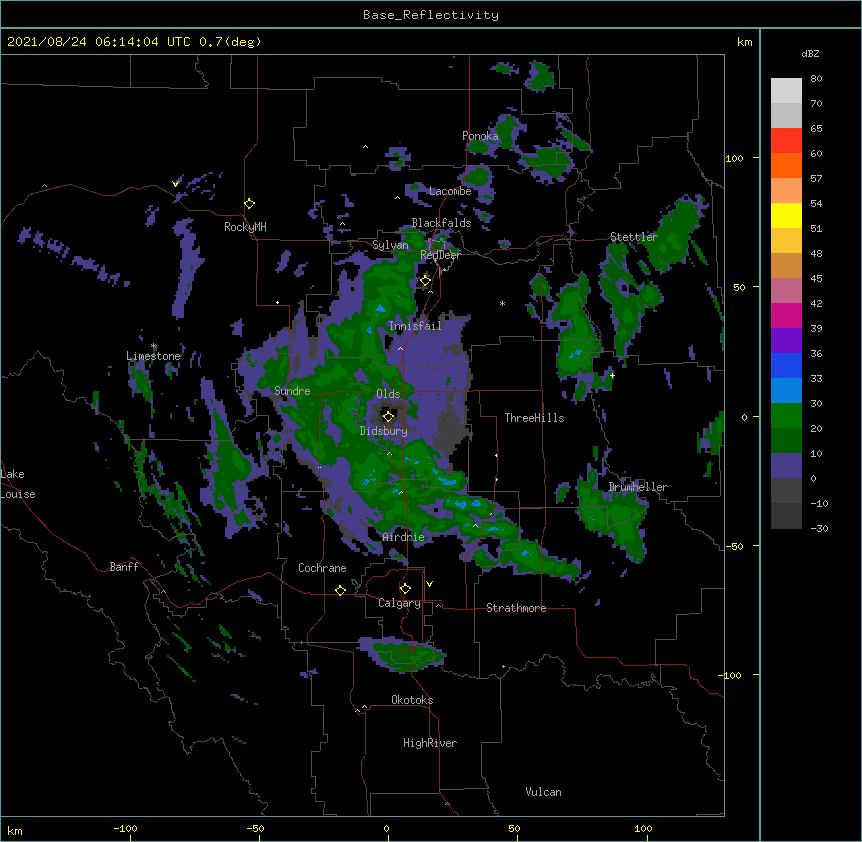Click the dark gray -30 to -10 legend band
This screenshot has width=862, height=842.
[x=786, y=516]
